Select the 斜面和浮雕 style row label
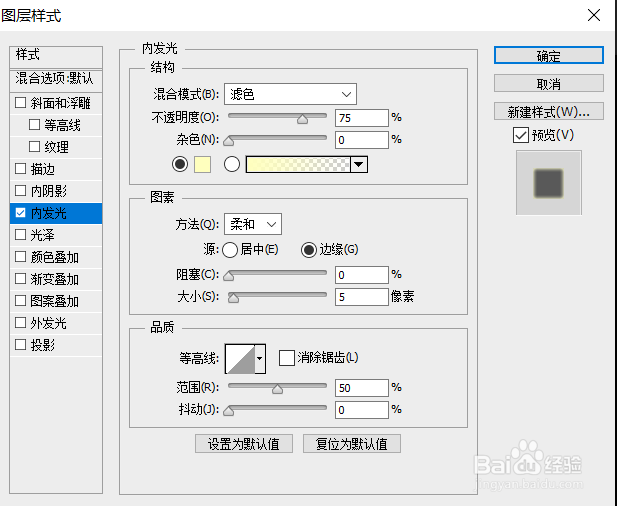The image size is (617, 506). (x=61, y=103)
